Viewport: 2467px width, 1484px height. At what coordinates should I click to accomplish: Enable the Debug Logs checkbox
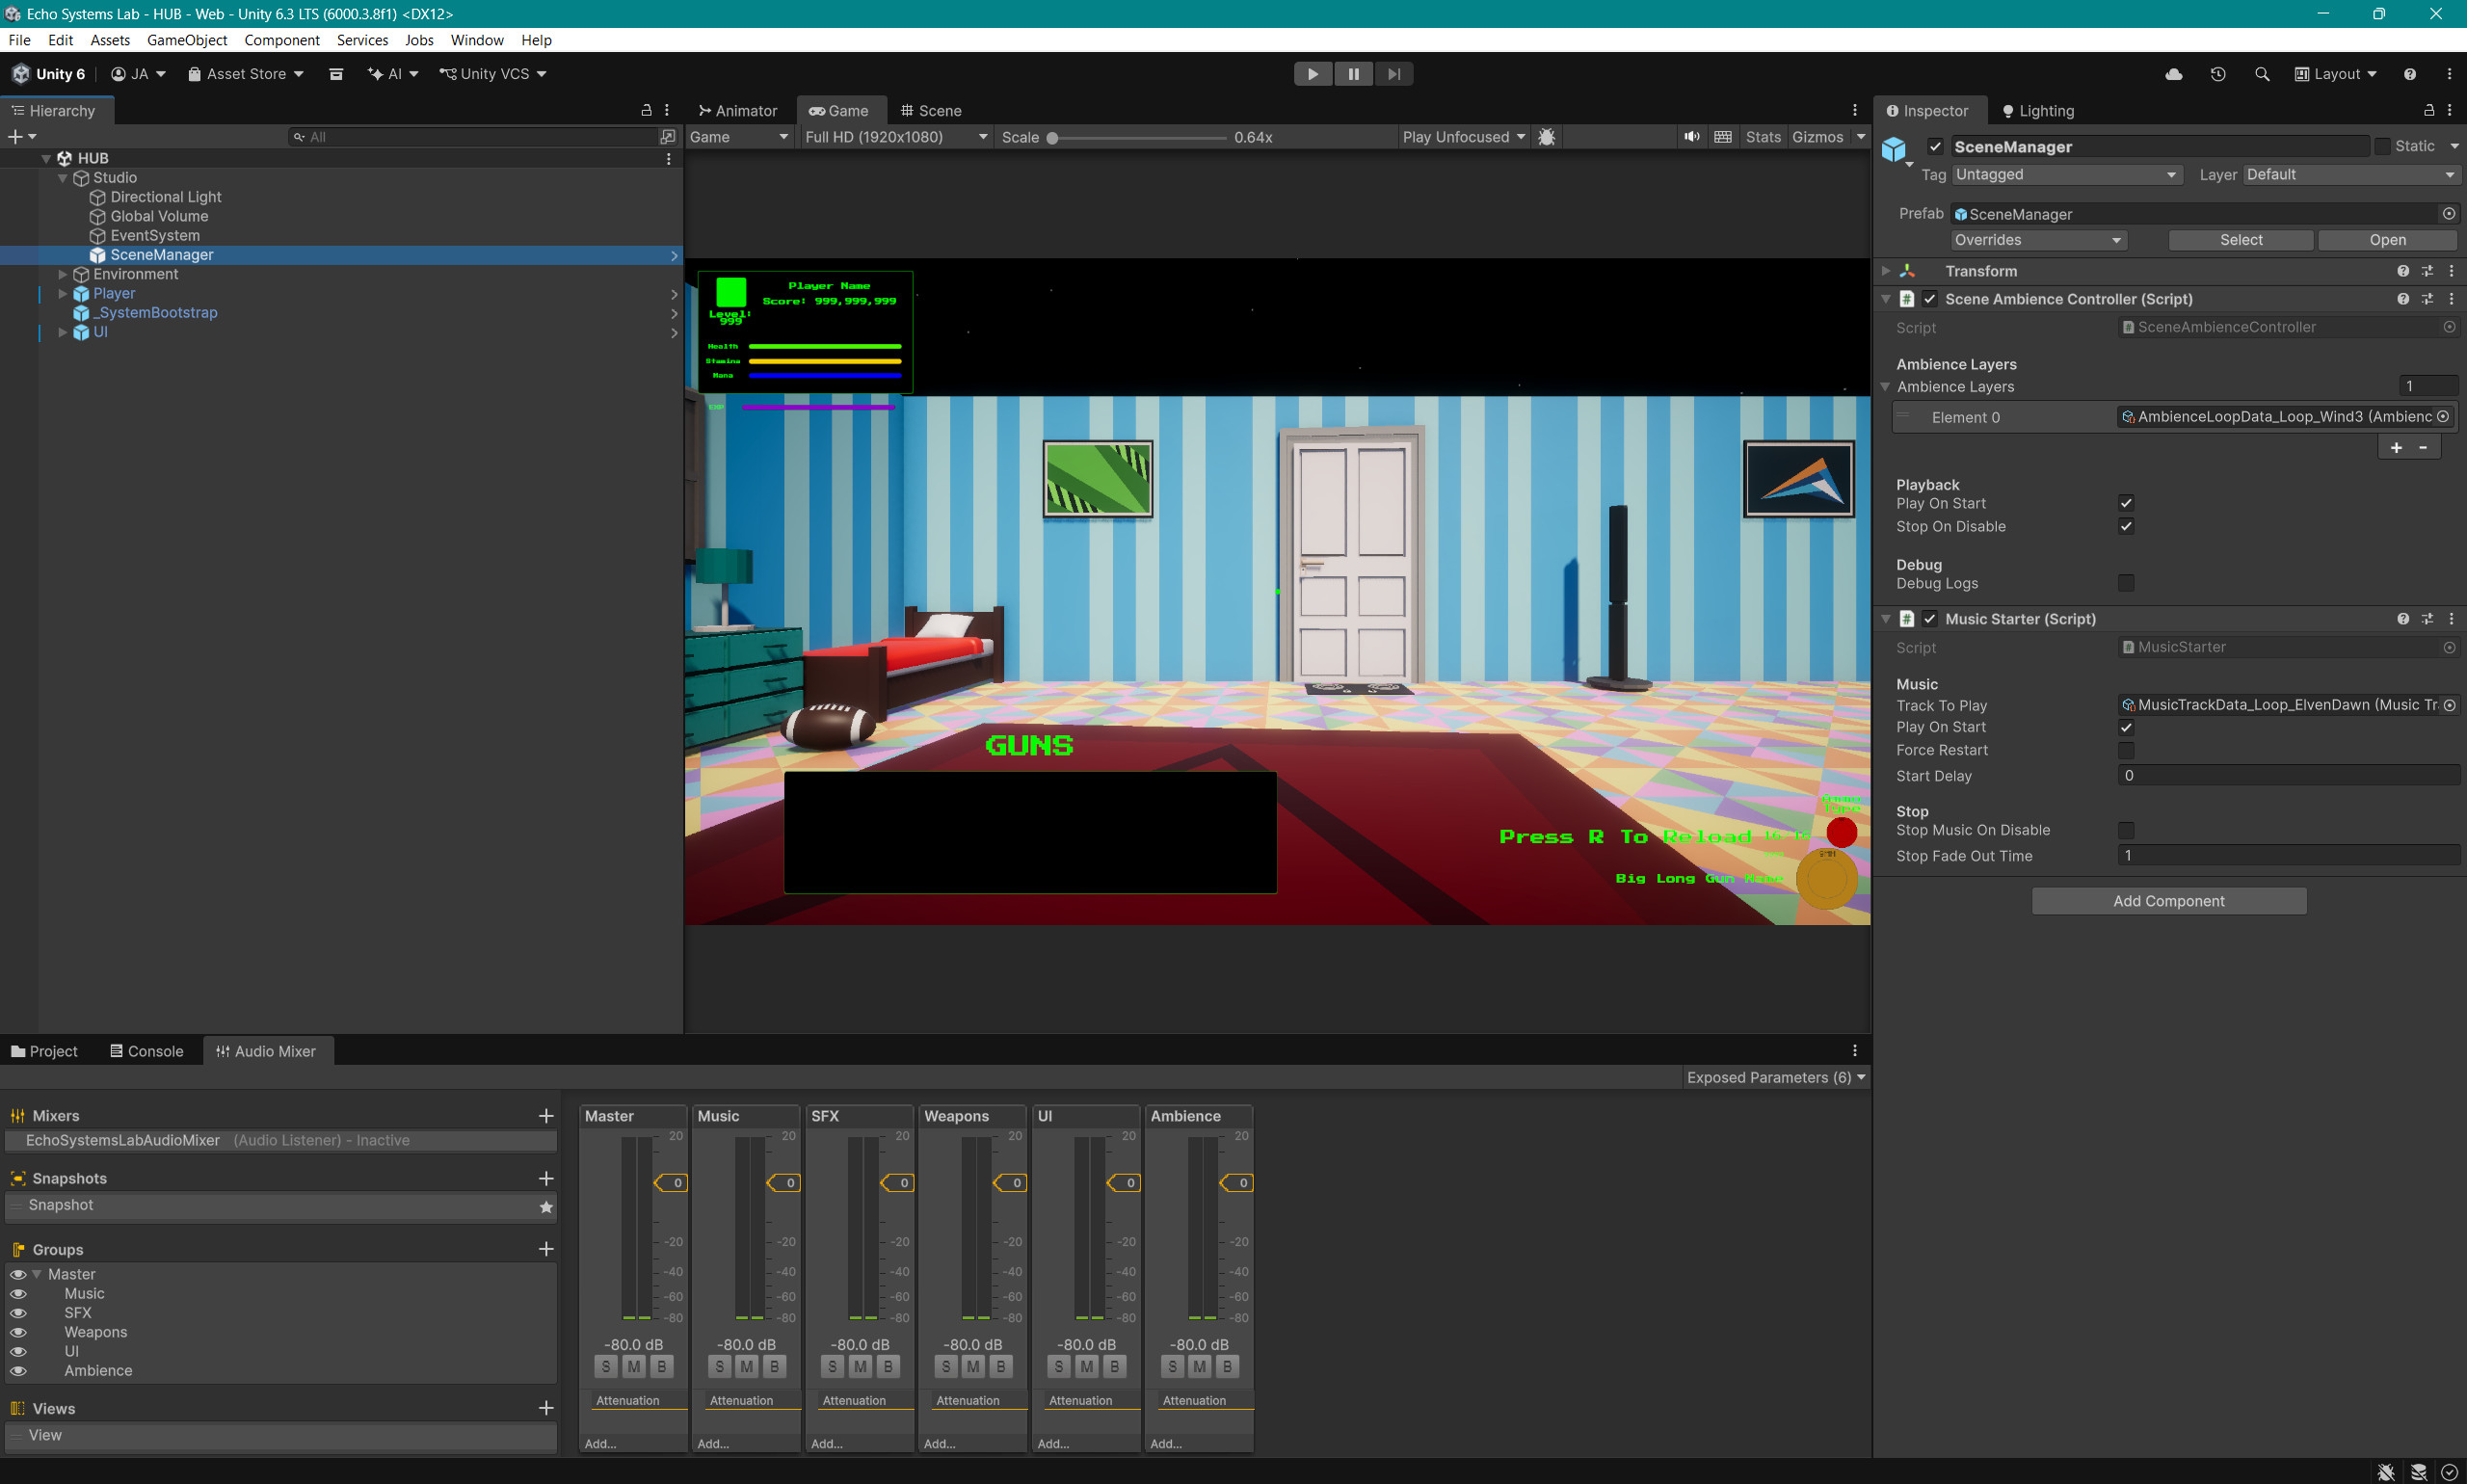click(2126, 583)
